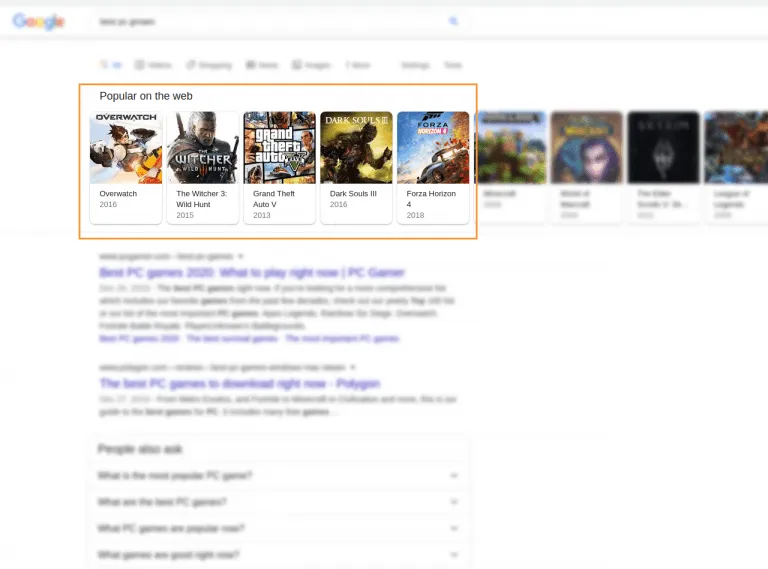Switch to the Videos results tab

pyautogui.click(x=153, y=65)
